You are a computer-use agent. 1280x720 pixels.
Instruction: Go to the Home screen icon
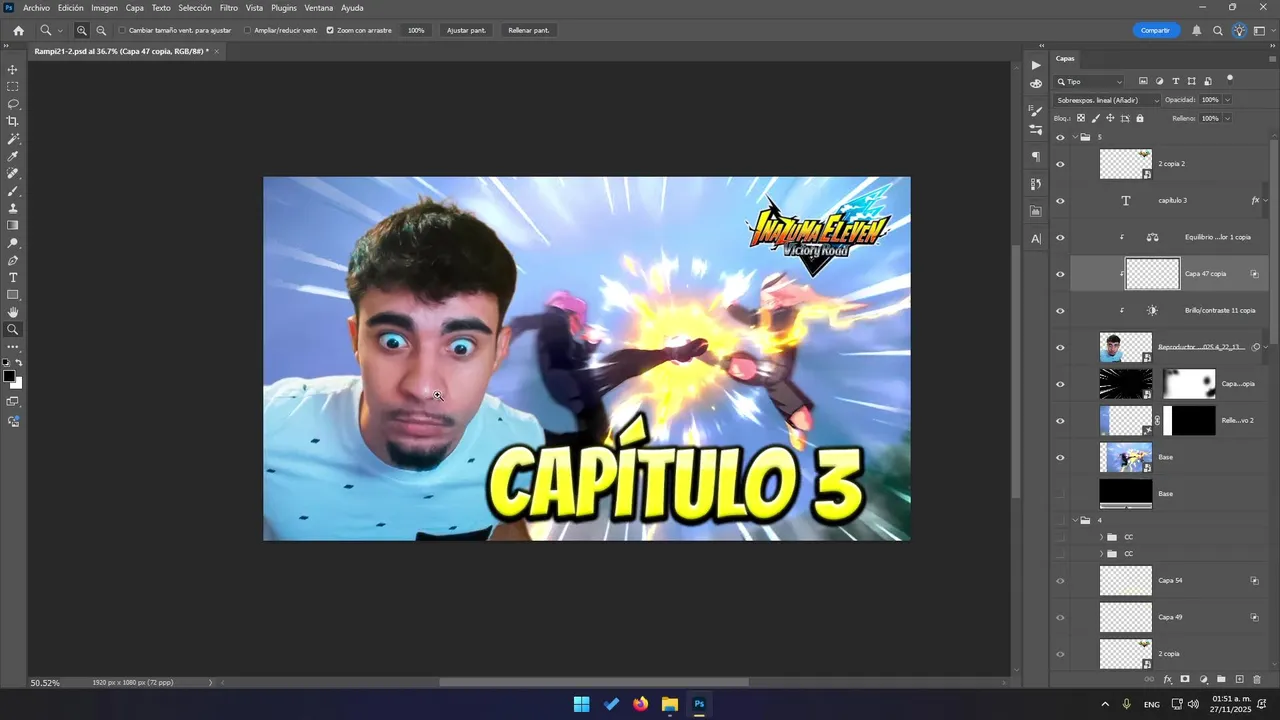[18, 31]
